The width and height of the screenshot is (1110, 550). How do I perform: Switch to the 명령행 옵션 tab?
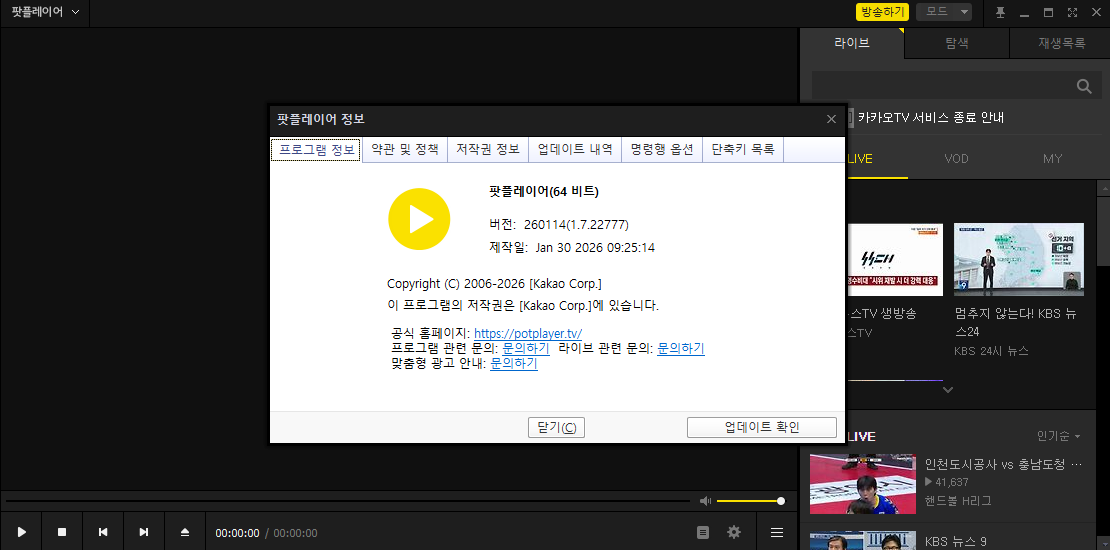(x=662, y=149)
